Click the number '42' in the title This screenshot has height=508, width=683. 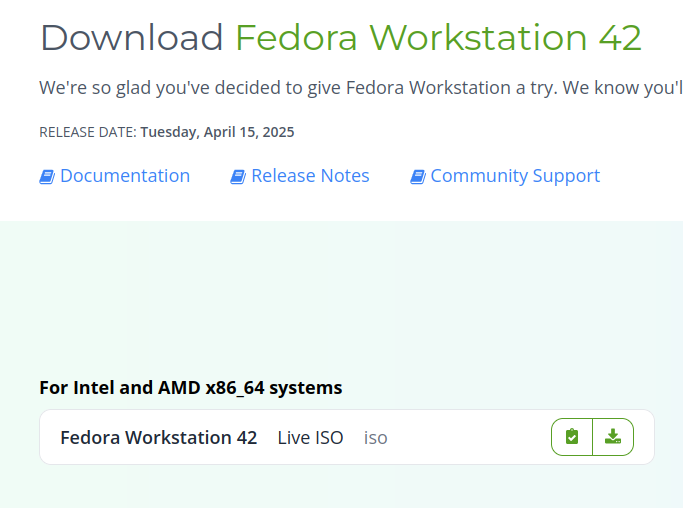pyautogui.click(x=620, y=38)
